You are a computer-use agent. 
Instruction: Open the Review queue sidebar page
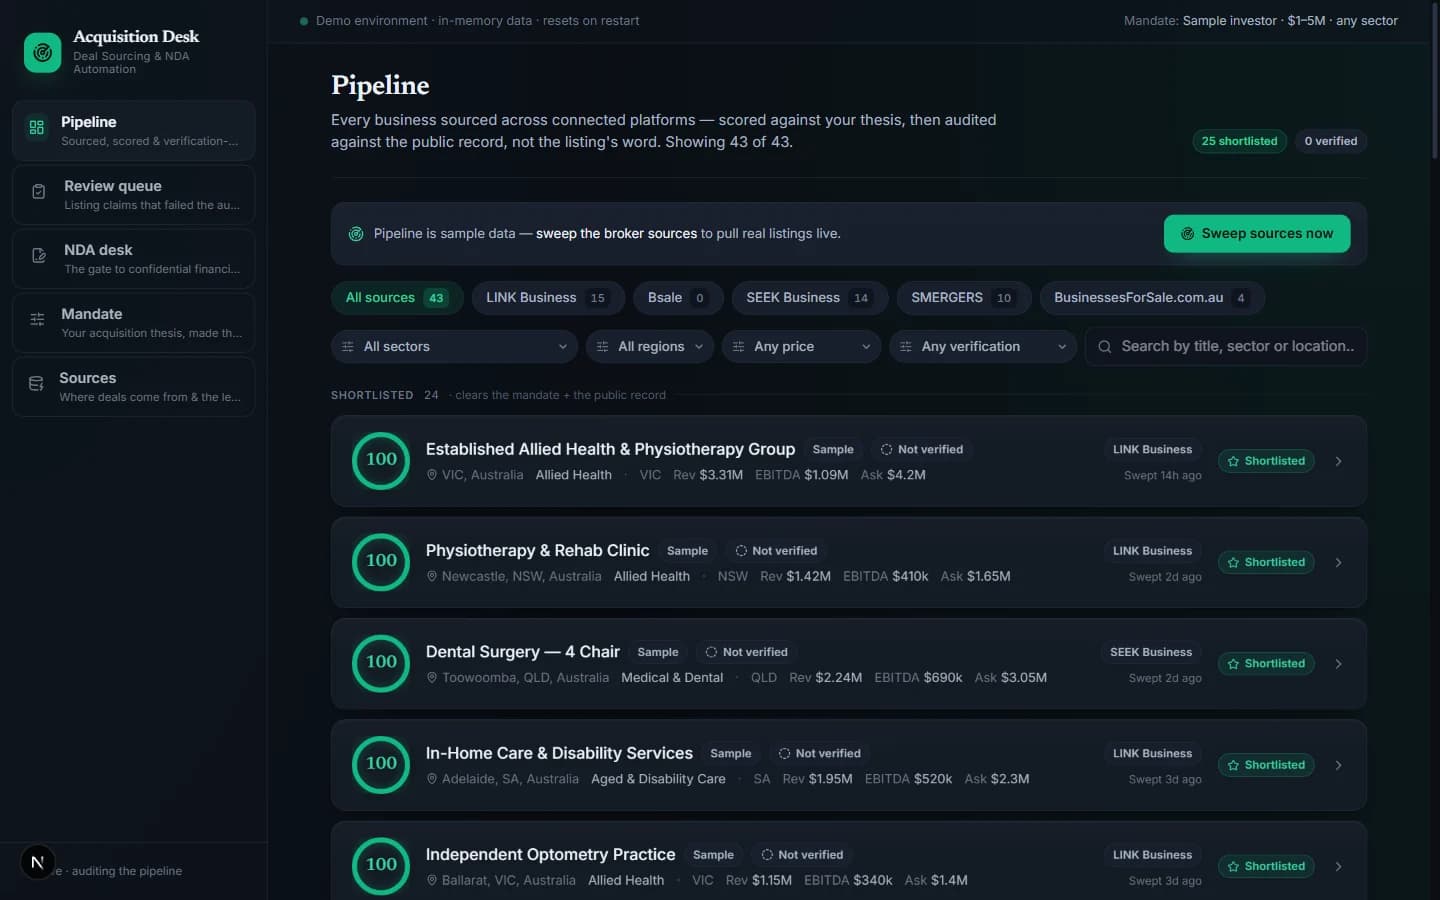click(x=134, y=195)
